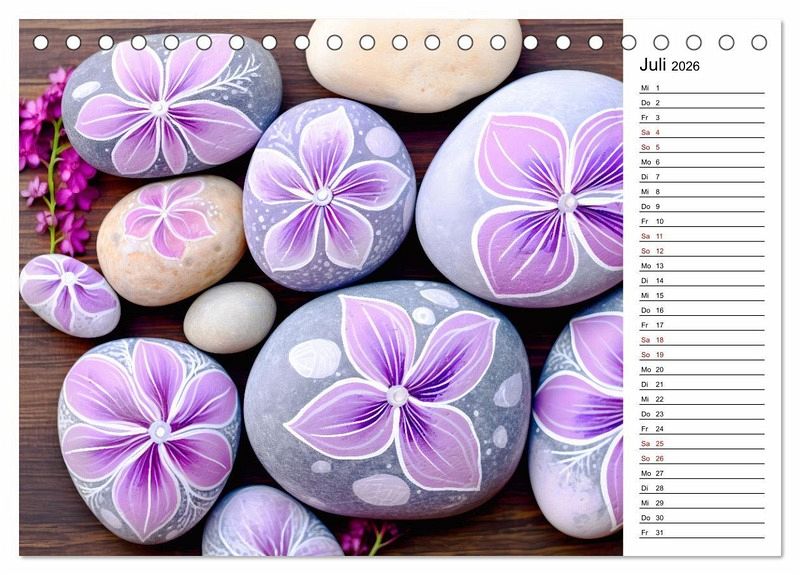
Task: Select the 'Fr 3' calendar row
Action: click(x=702, y=117)
